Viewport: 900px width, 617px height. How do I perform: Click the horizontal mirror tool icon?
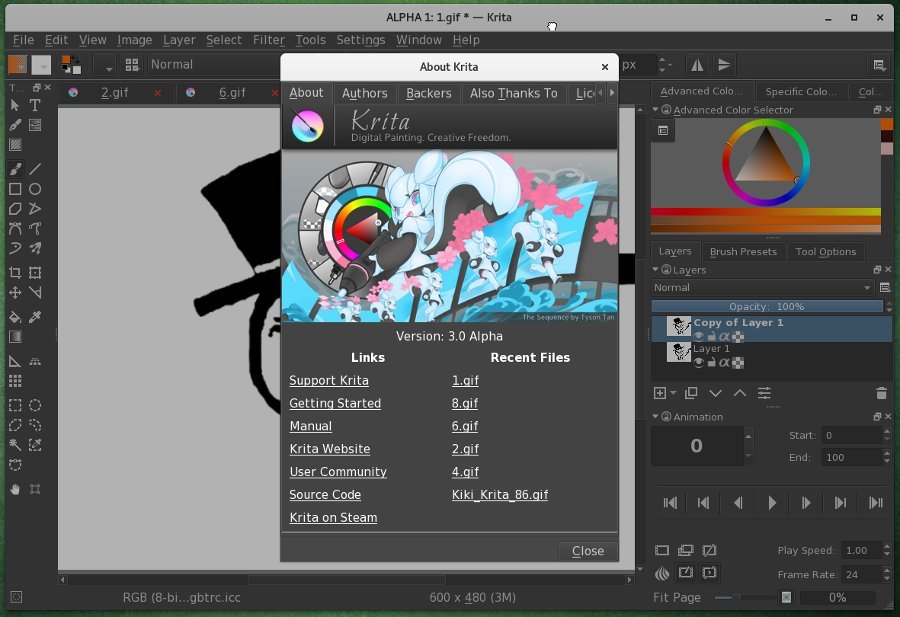tap(697, 64)
